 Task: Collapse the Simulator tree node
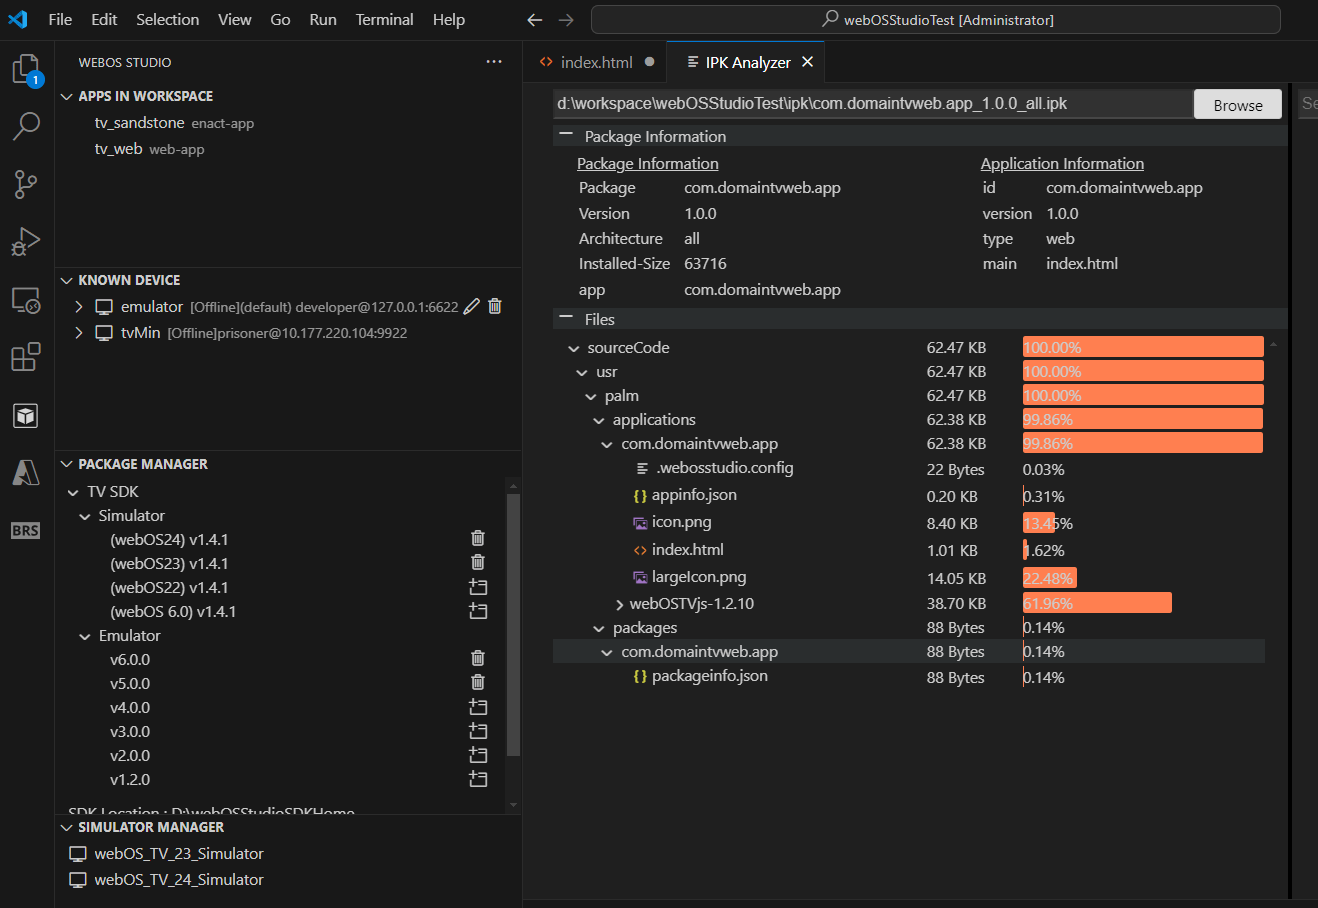(x=85, y=516)
